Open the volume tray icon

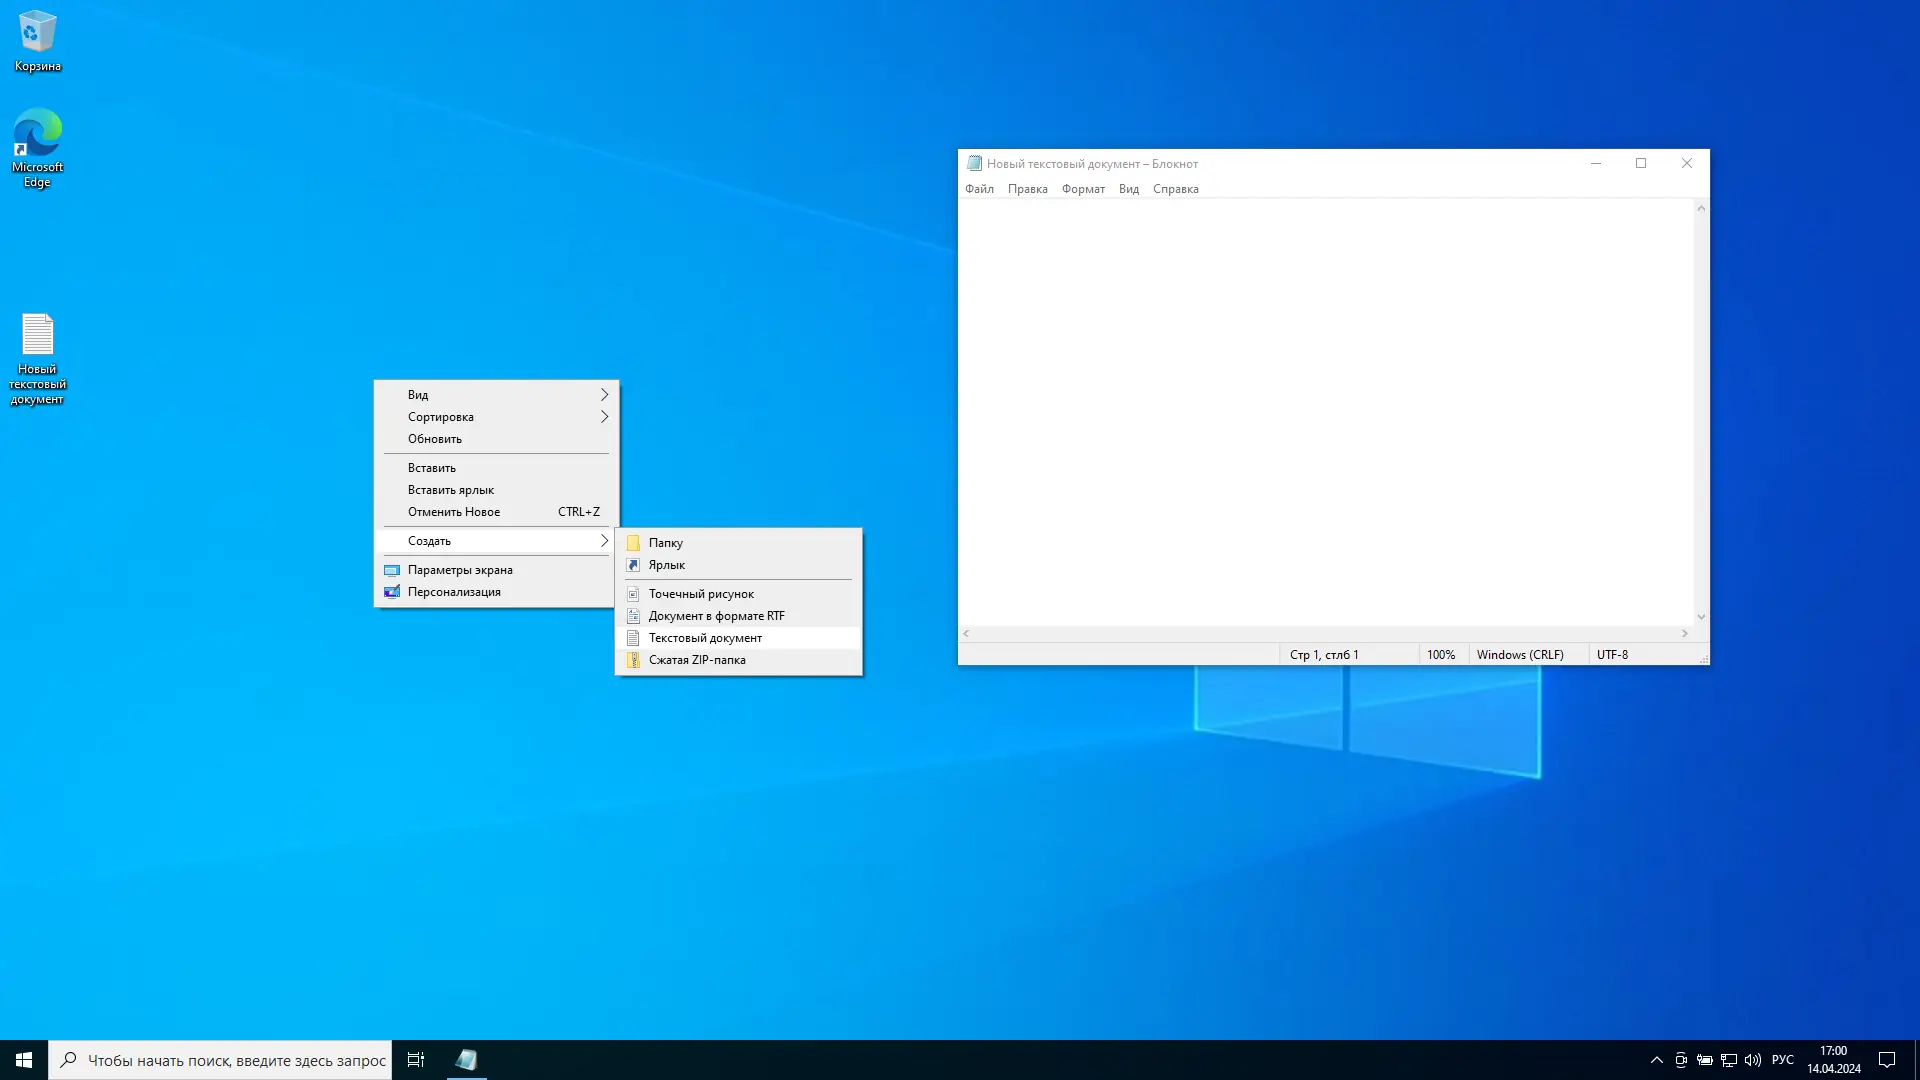coord(1752,1060)
